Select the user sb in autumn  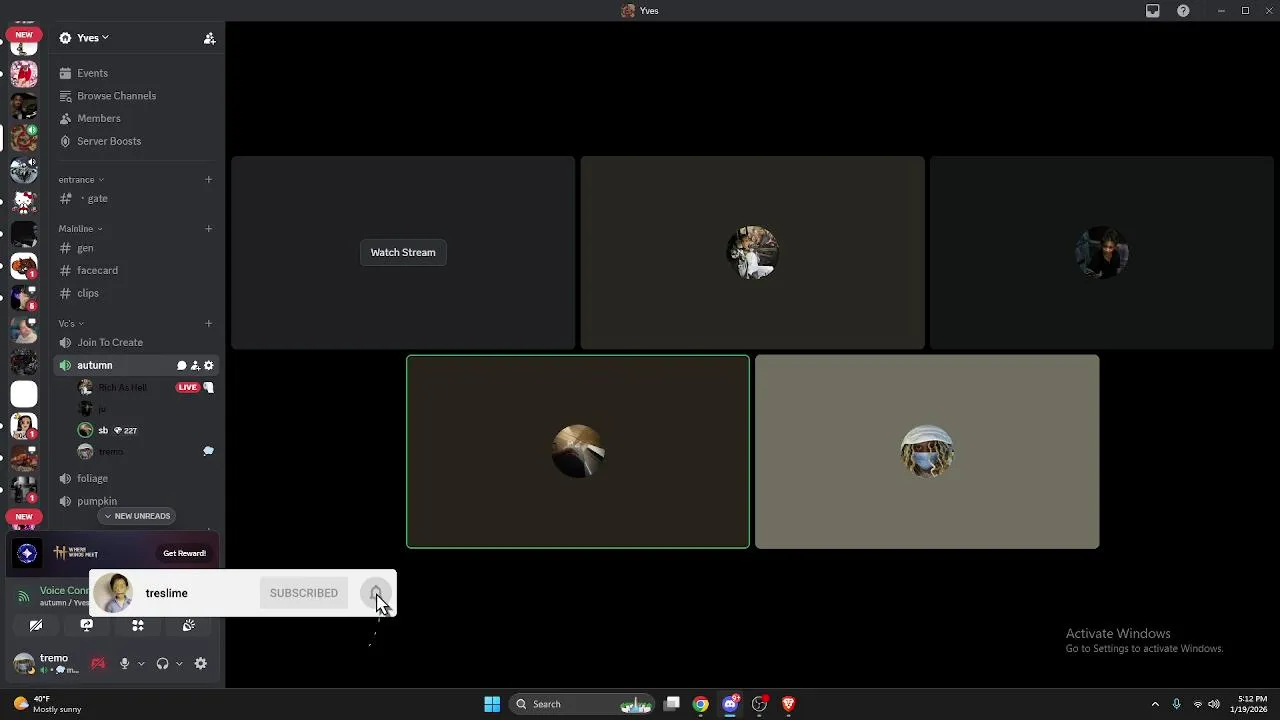(144, 430)
